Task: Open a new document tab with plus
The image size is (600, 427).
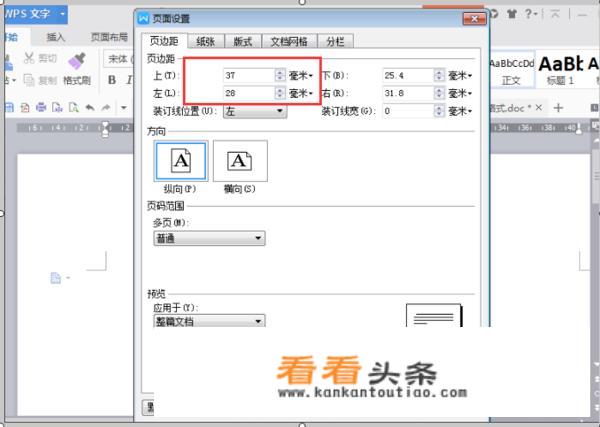Action: pos(558,108)
